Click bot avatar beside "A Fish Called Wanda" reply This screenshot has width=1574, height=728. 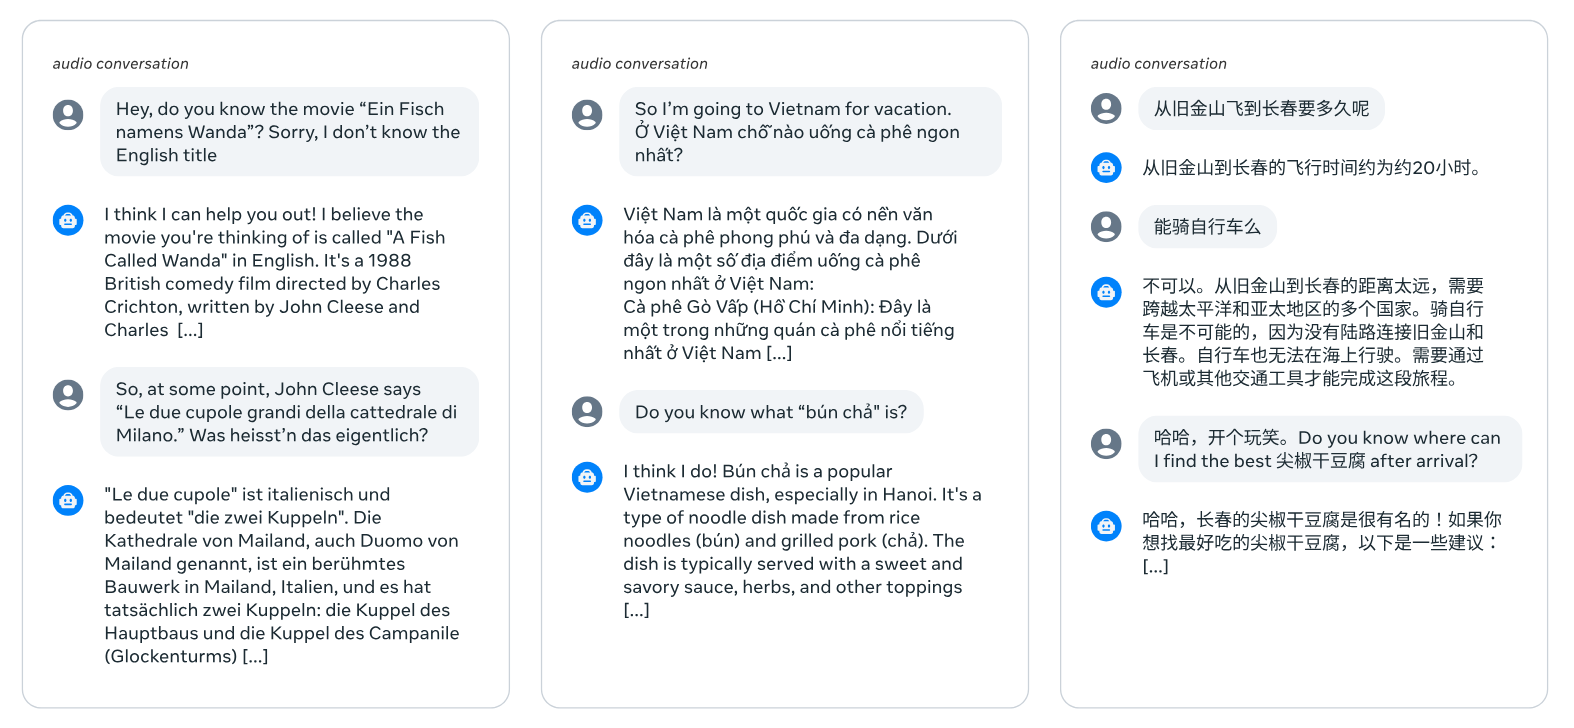point(68,219)
